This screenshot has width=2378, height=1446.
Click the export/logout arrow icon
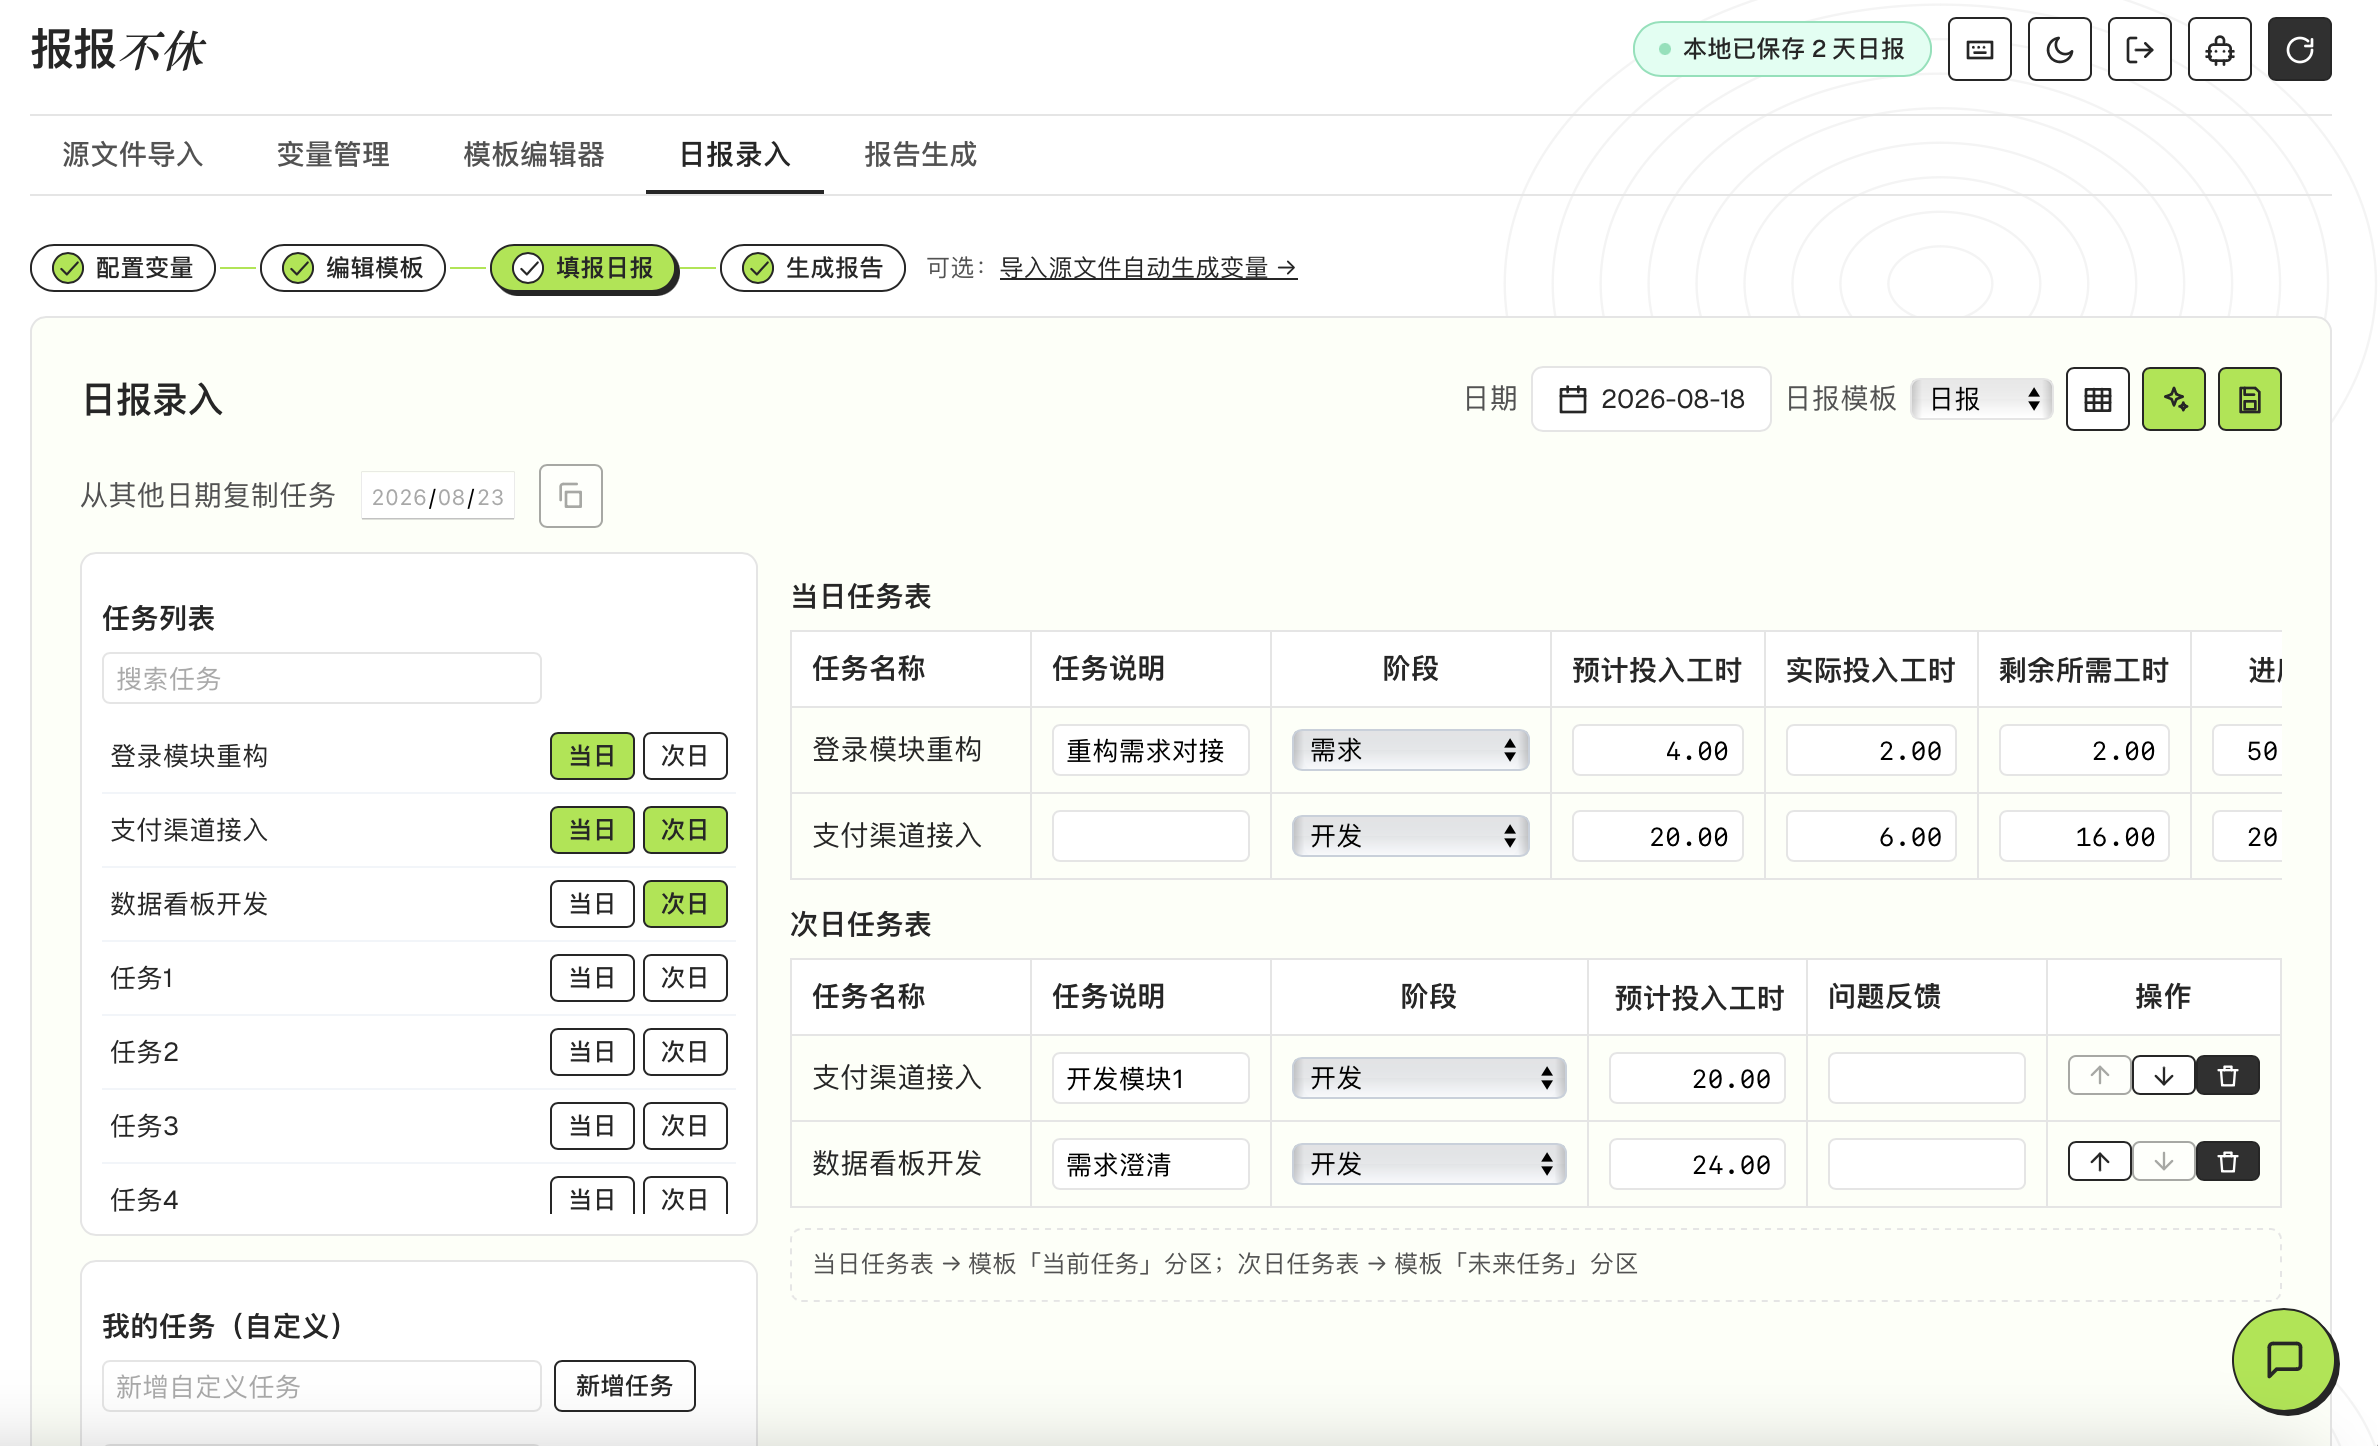pyautogui.click(x=2139, y=49)
